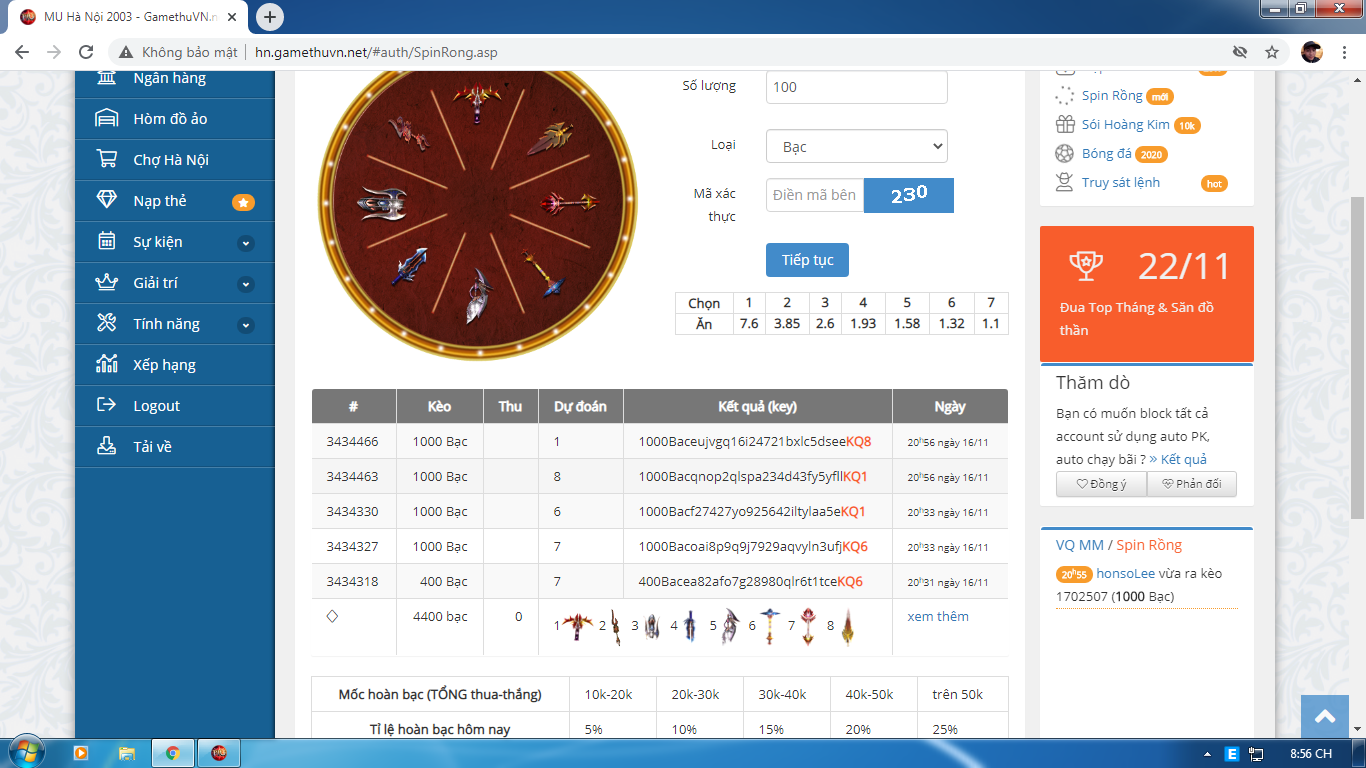Click the Logout arrow icon in sidebar
Viewport: 1366px width, 768px height.
106,406
